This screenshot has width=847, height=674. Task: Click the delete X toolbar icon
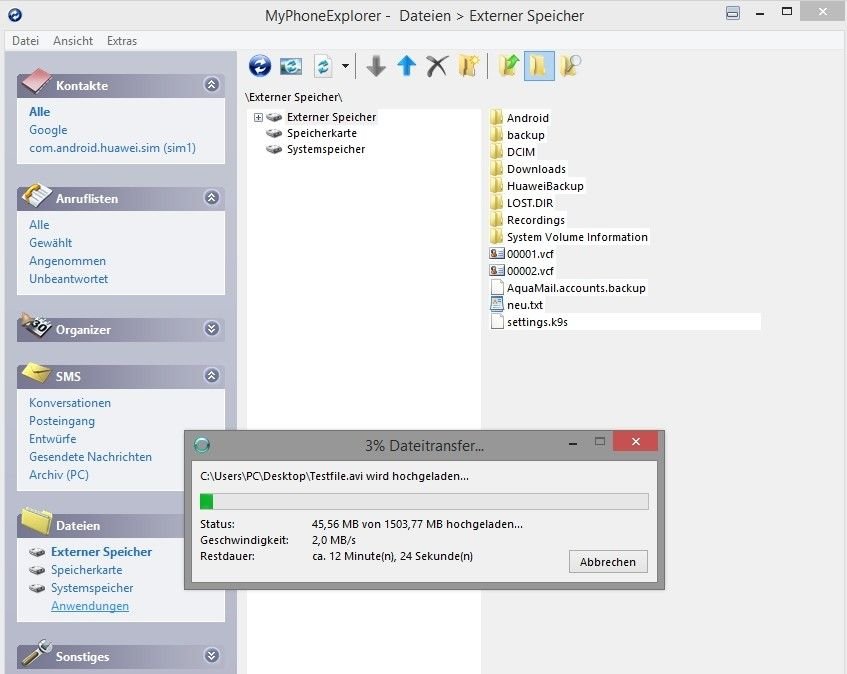pos(436,66)
